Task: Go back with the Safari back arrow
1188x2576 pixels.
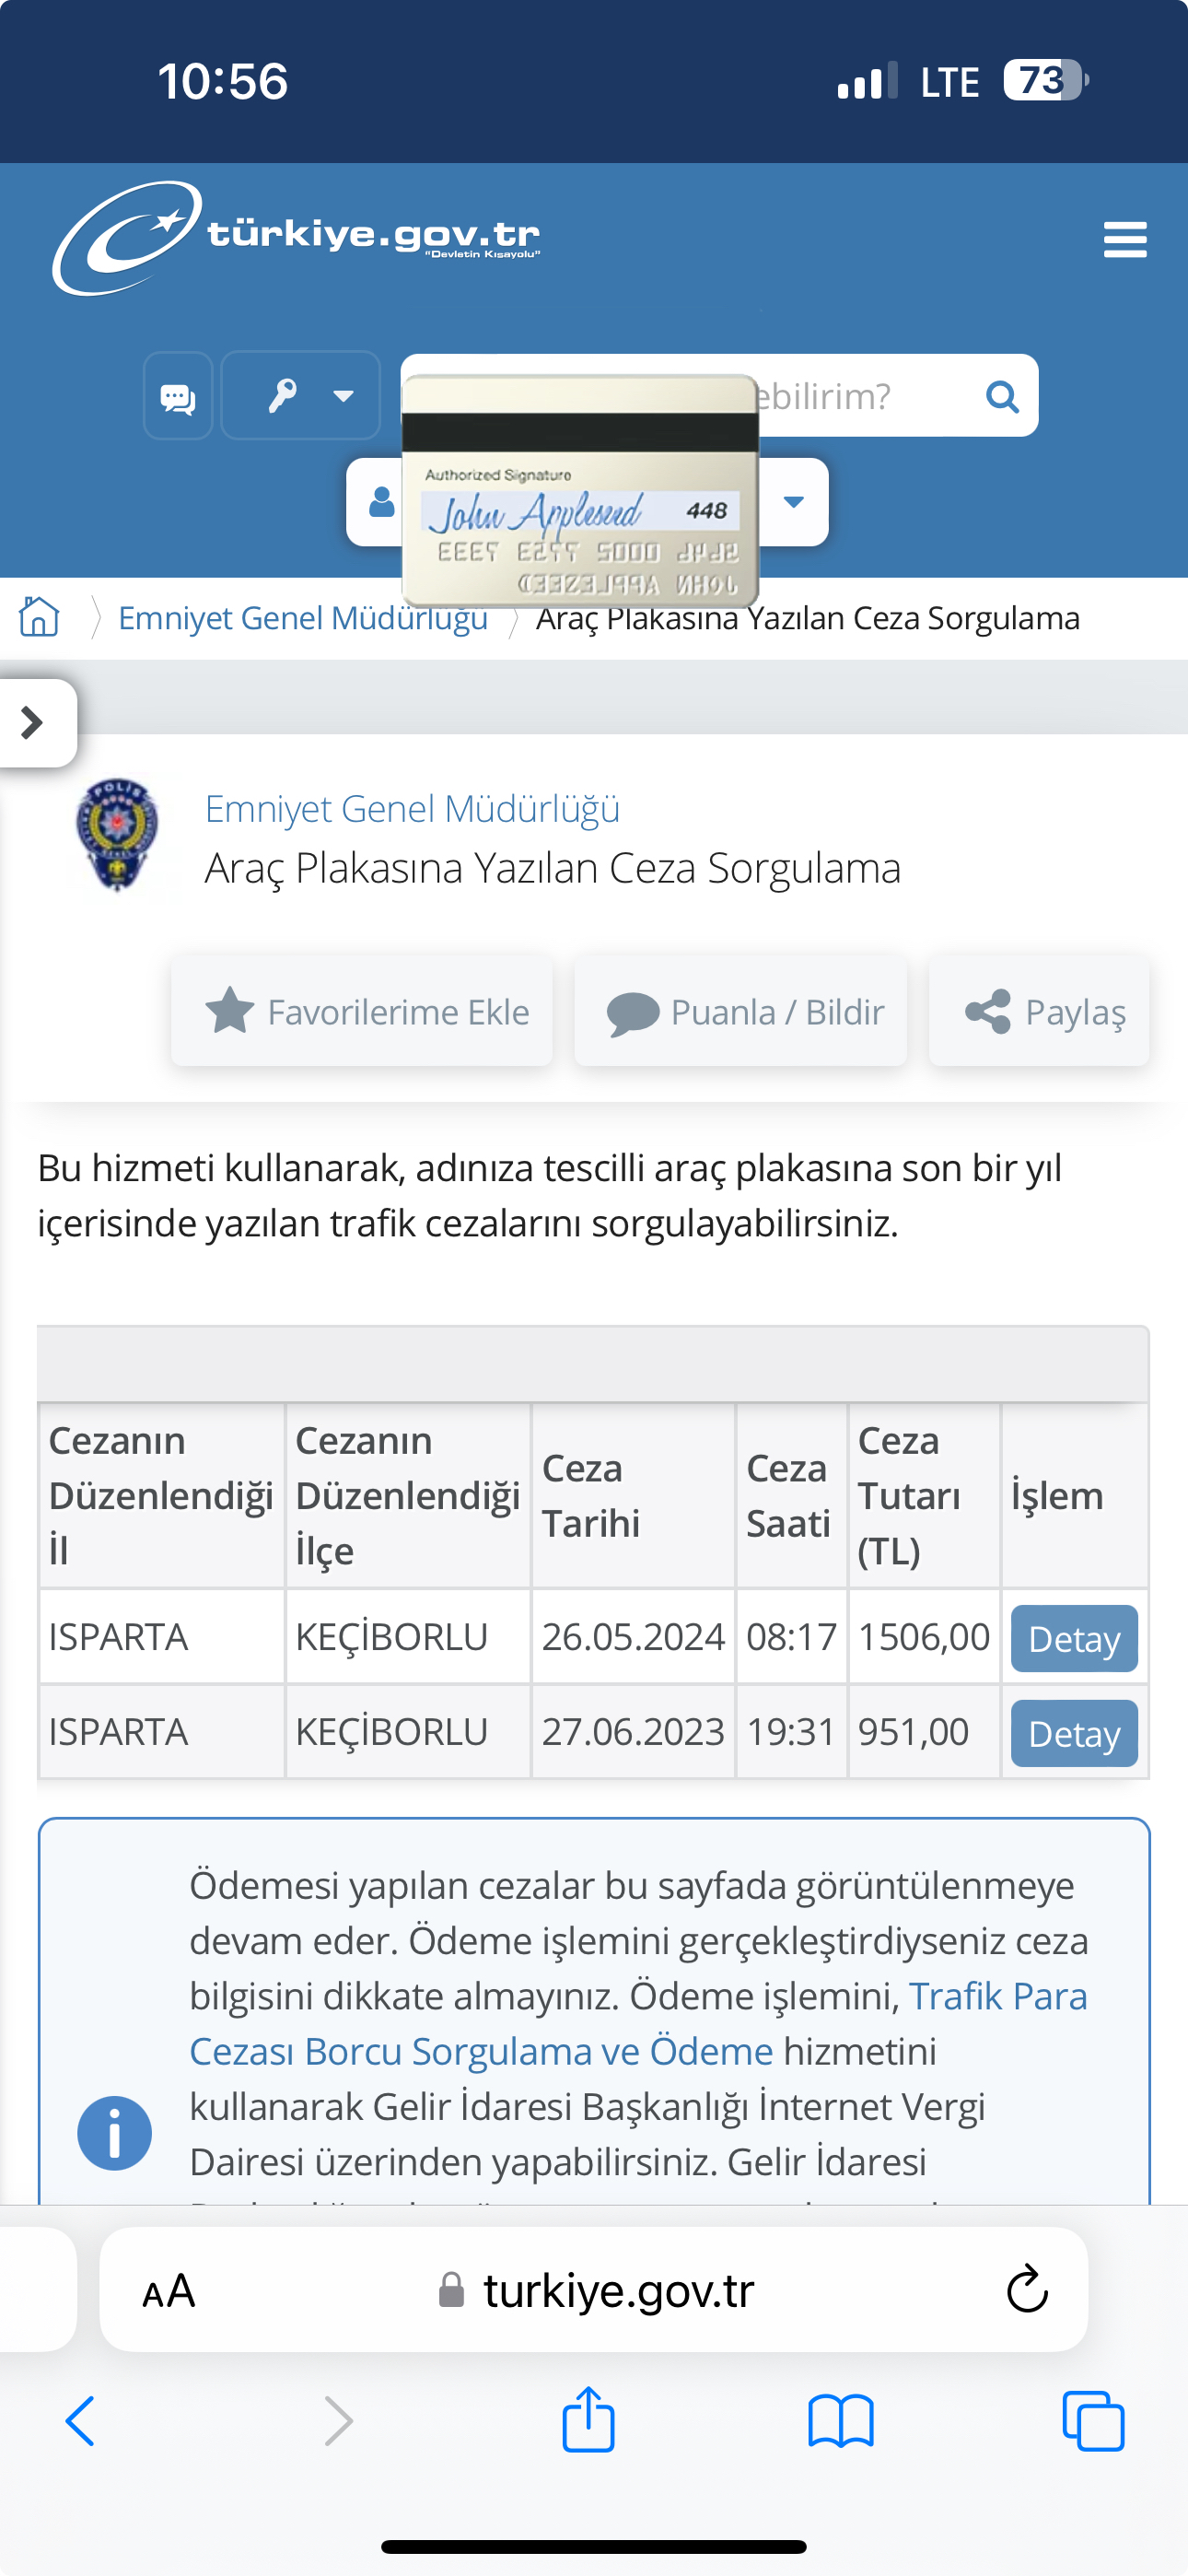Action: click(x=81, y=2421)
